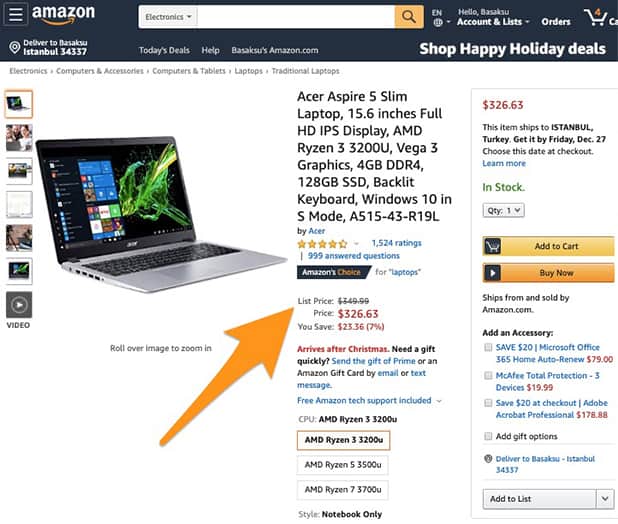Click the Amazon logo
This screenshot has height=524, width=618.
pos(63,14)
